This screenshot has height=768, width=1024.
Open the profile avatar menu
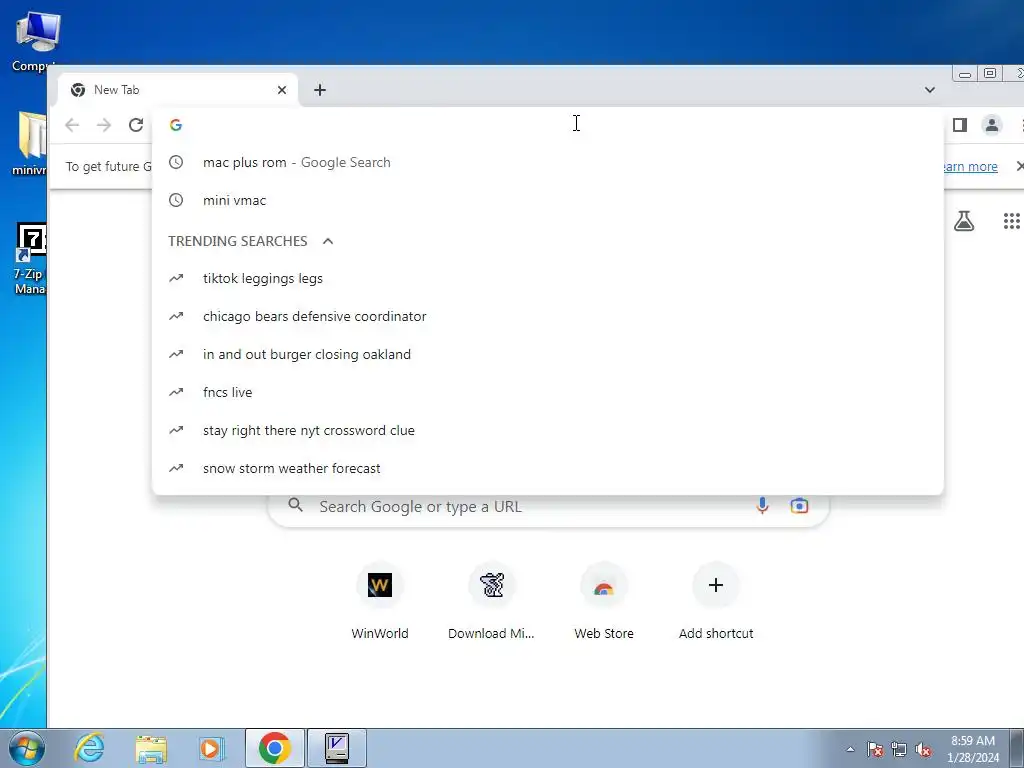pyautogui.click(x=991, y=125)
